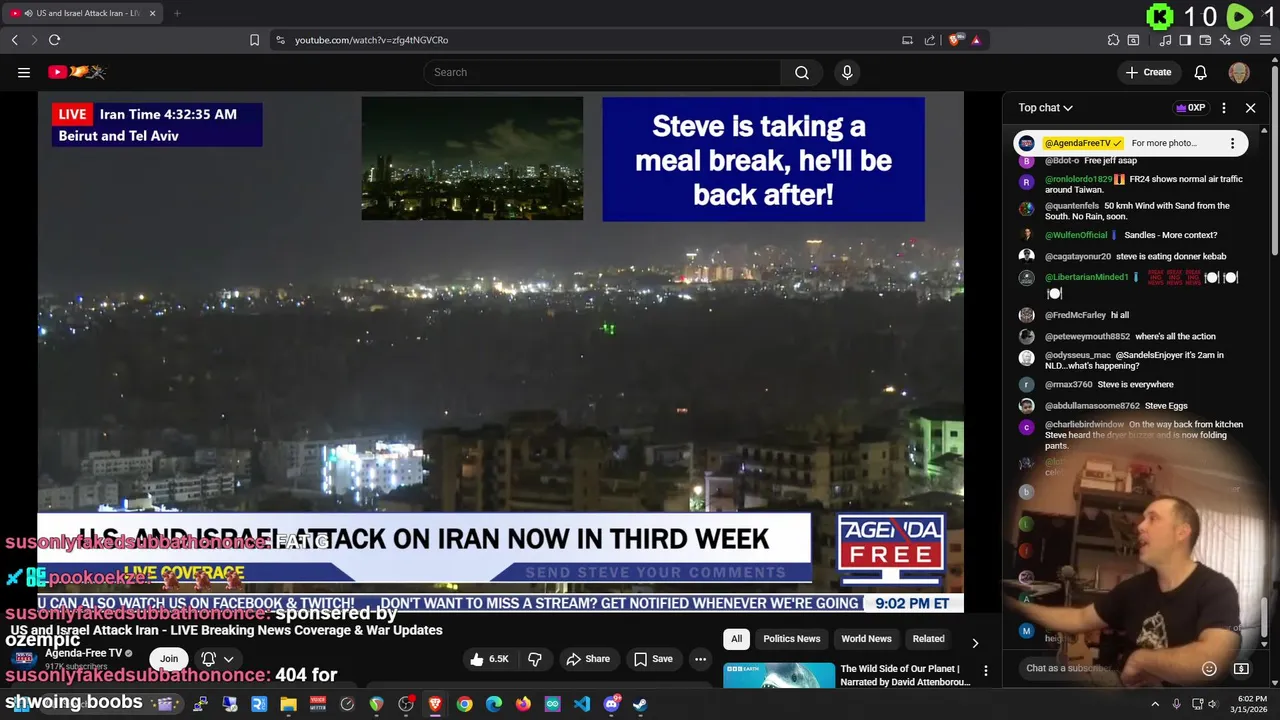Click the Agenda-Free TV channel avatar
The height and width of the screenshot is (720, 1280).
[24, 659]
